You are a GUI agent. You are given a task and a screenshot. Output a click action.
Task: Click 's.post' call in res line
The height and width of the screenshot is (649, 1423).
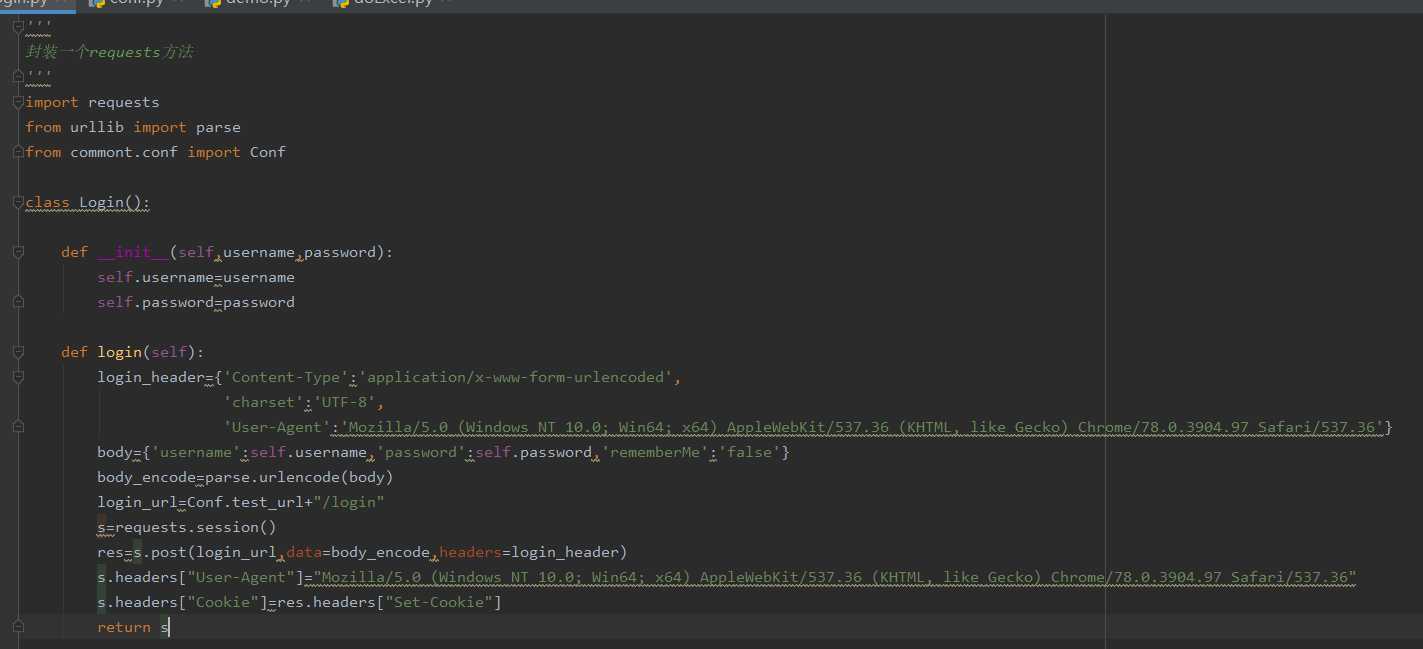point(160,552)
